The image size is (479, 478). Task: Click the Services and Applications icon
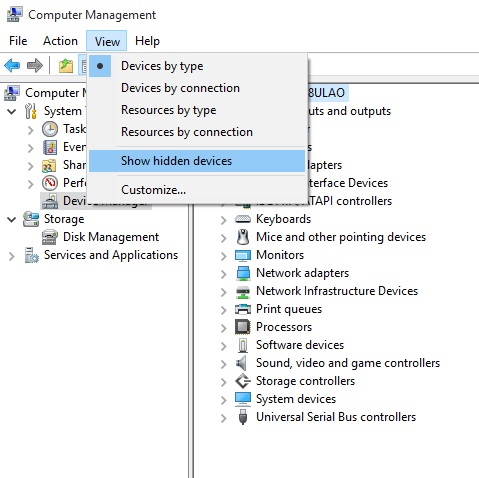coord(31,255)
